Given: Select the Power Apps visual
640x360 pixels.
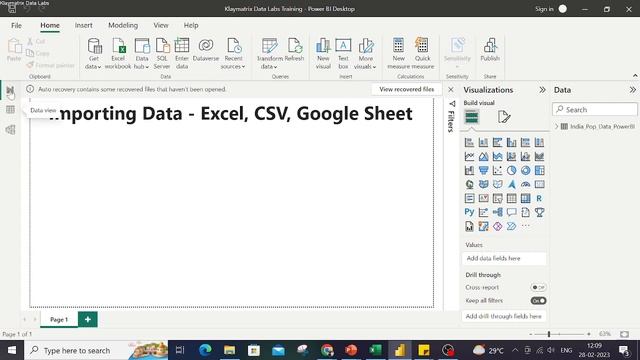Looking at the screenshot, I should point(497,226).
